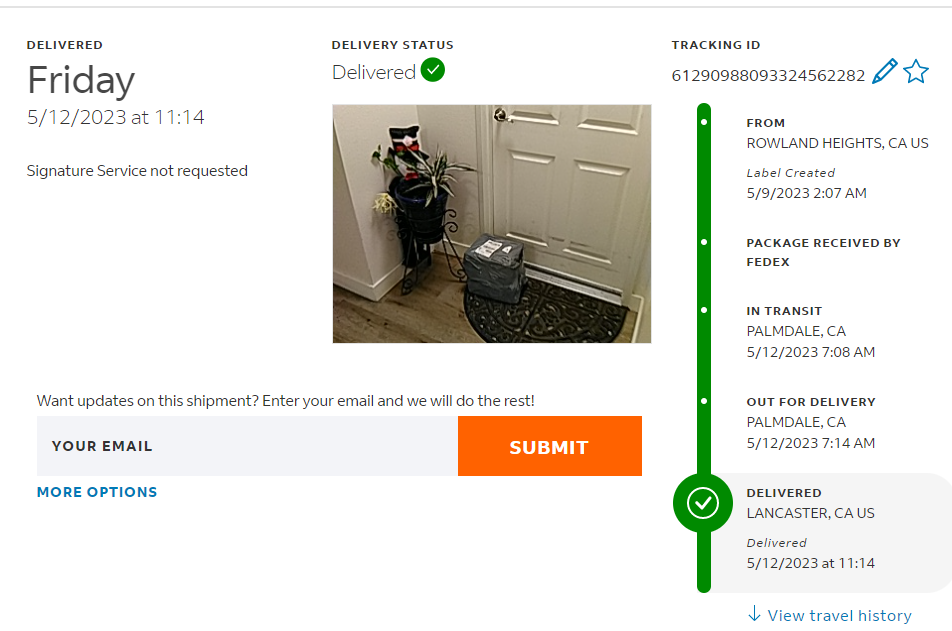This screenshot has height=631, width=952.
Task: Expand View travel history
Action: (829, 615)
